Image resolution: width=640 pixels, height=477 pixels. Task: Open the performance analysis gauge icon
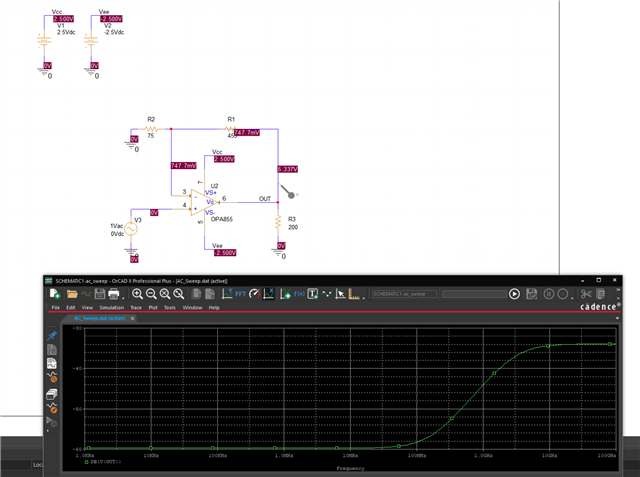(254, 294)
